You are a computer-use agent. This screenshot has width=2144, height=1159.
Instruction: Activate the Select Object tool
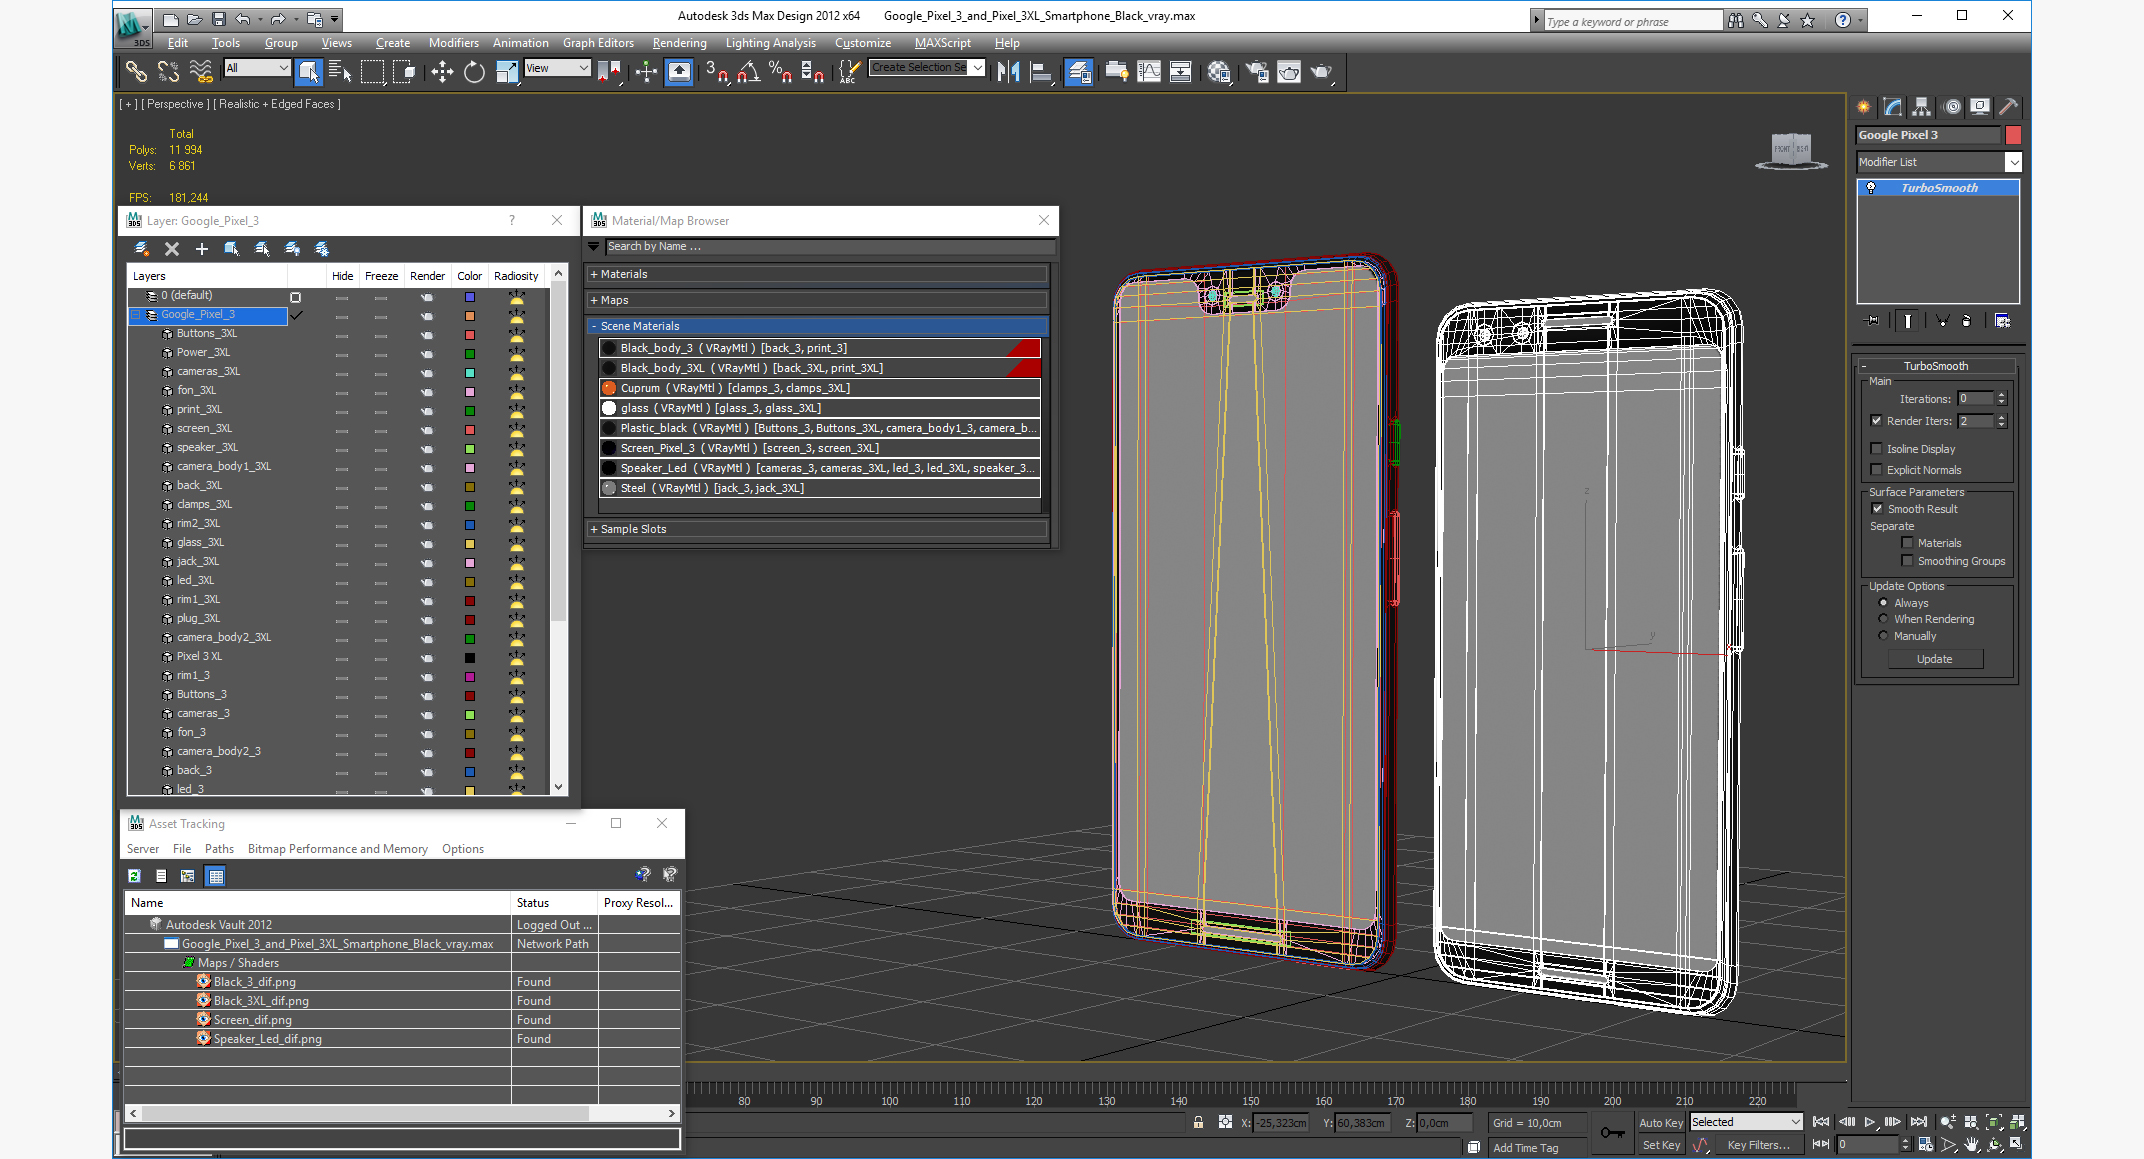pos(309,71)
